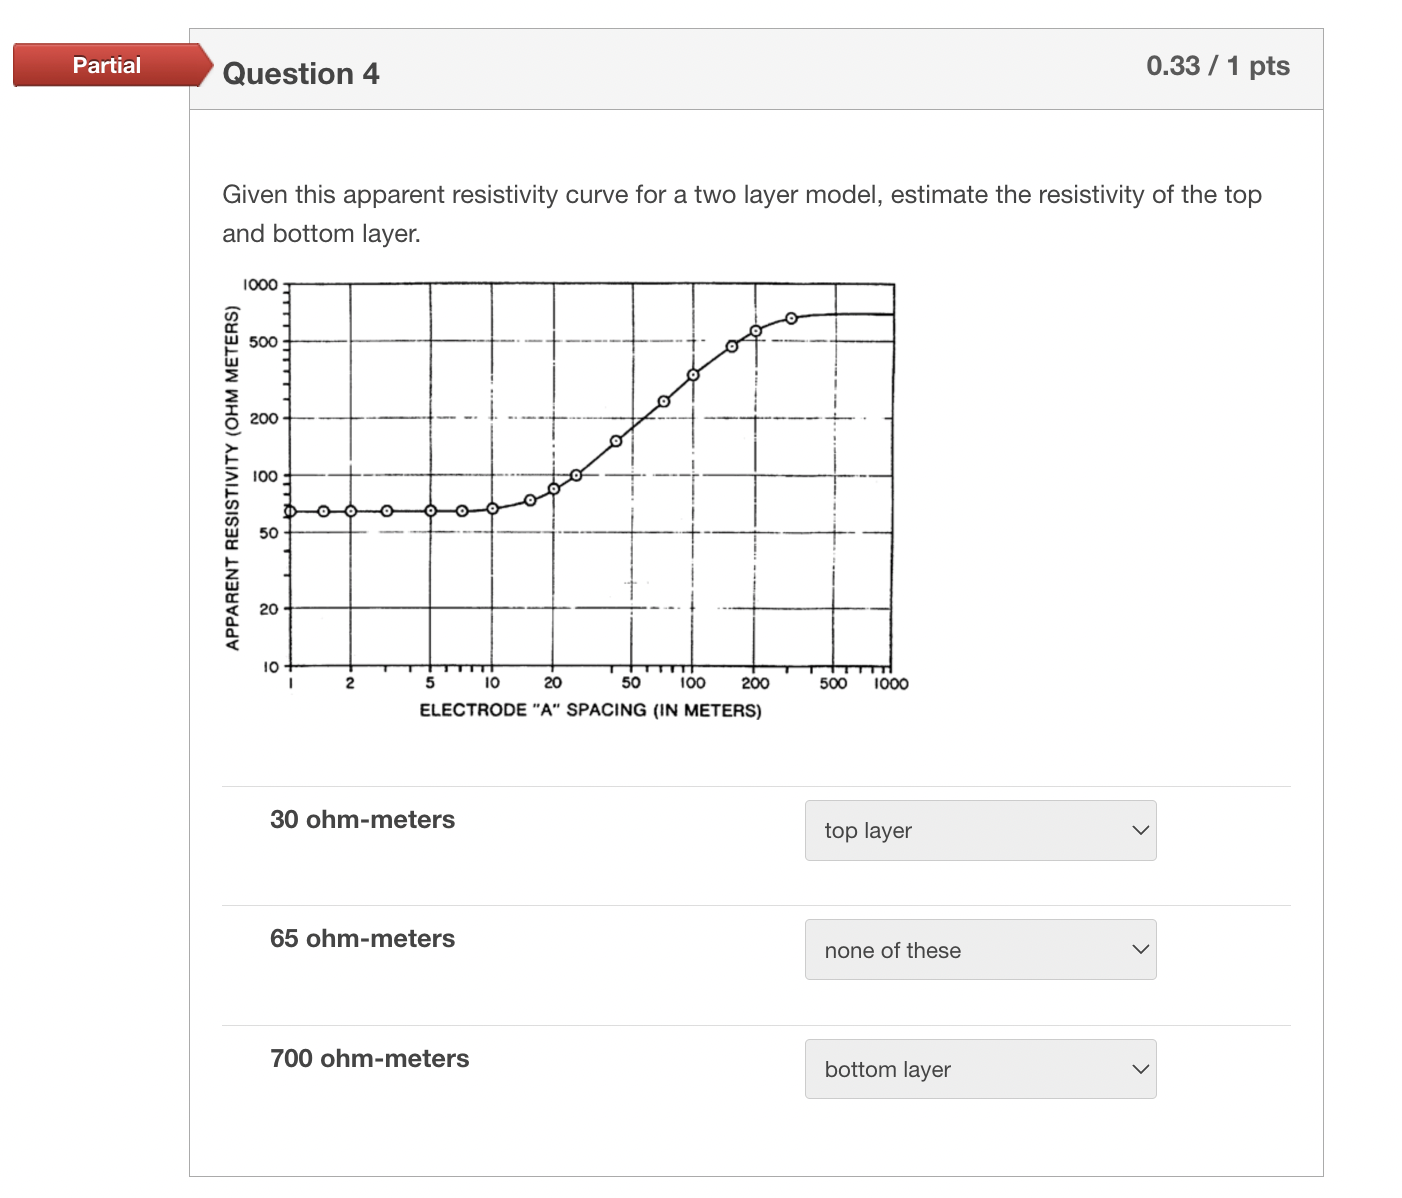Viewport: 1402px width, 1198px height.
Task: Click the red Partial status ribbon
Action: (107, 65)
